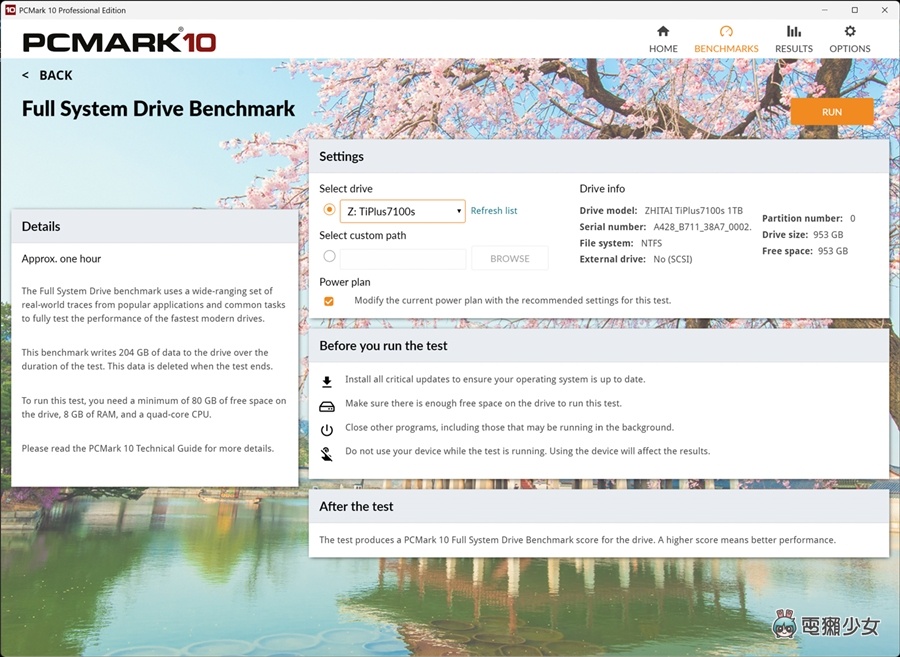Expand the Z: TiPlus7100s drive dropdown

[x=402, y=211]
